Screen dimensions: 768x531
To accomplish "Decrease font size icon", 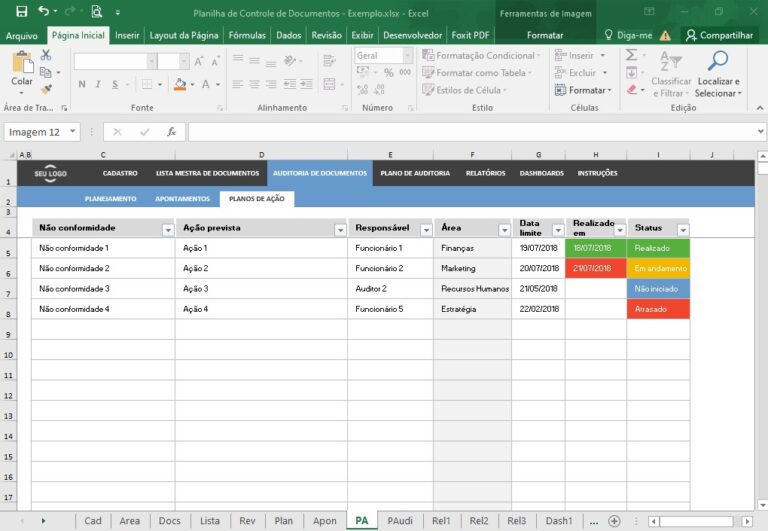I will coord(215,61).
